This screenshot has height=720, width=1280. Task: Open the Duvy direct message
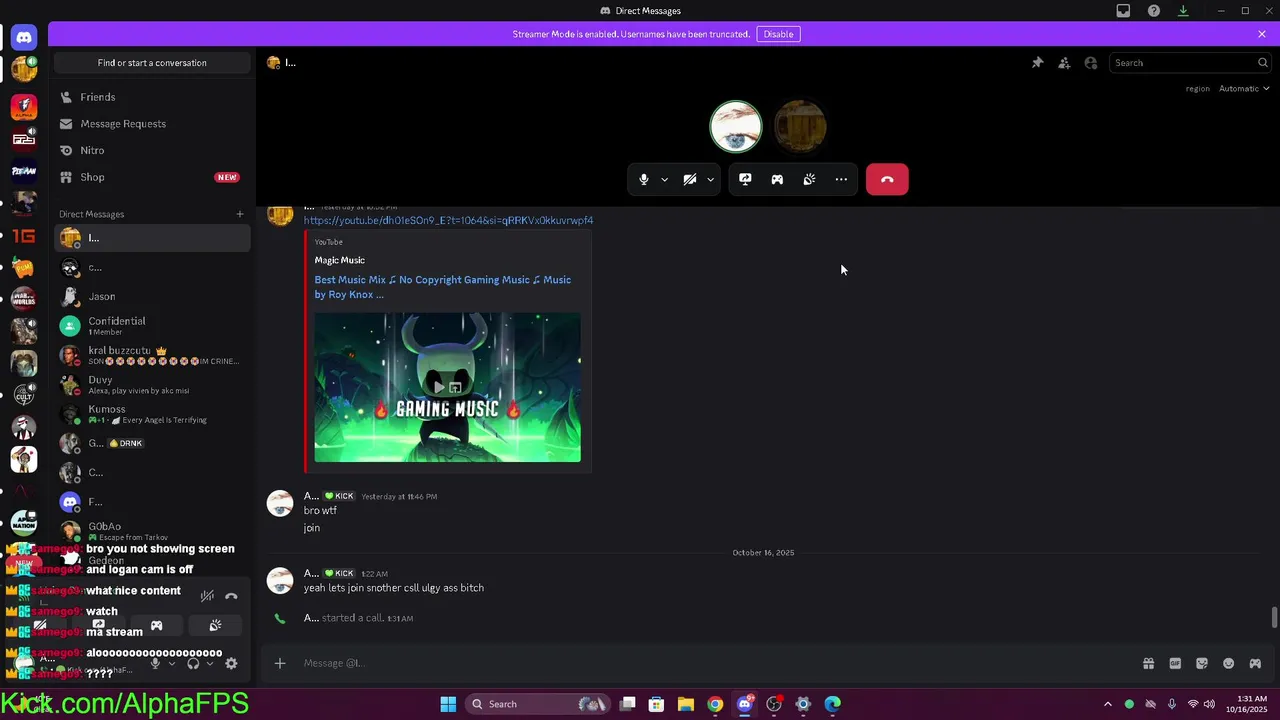(152, 385)
